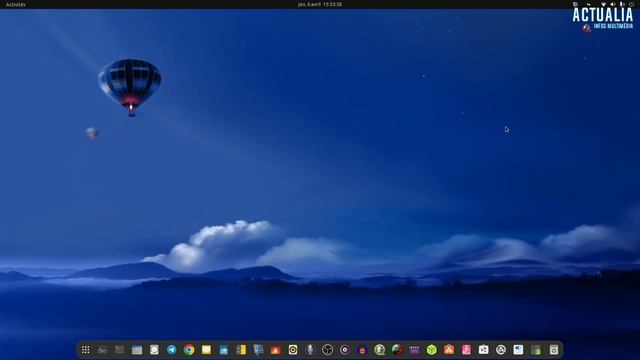Open the Files folder icon in dock
This screenshot has width=640, height=360.
137,350
